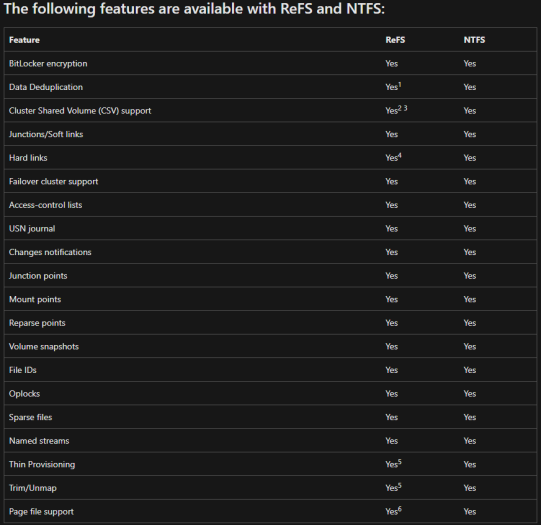Screen dimensions: 541x525
Task: Click the ReFS Yes value for Reparse points
Action: 392,323
